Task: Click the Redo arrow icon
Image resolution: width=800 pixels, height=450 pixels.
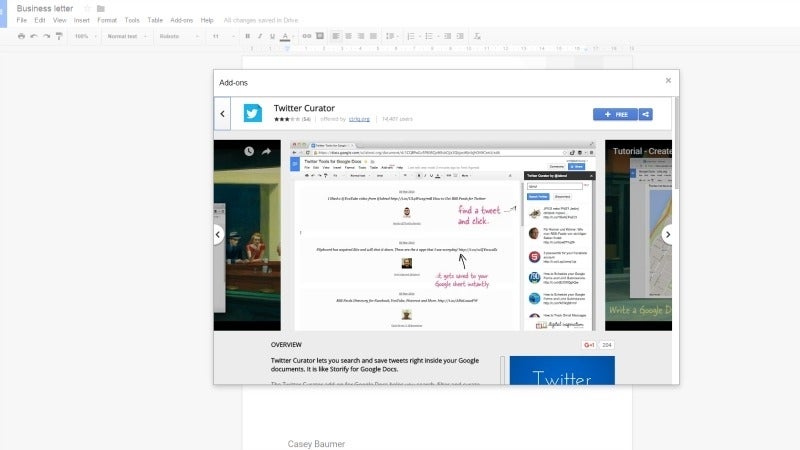Action: (x=46, y=36)
